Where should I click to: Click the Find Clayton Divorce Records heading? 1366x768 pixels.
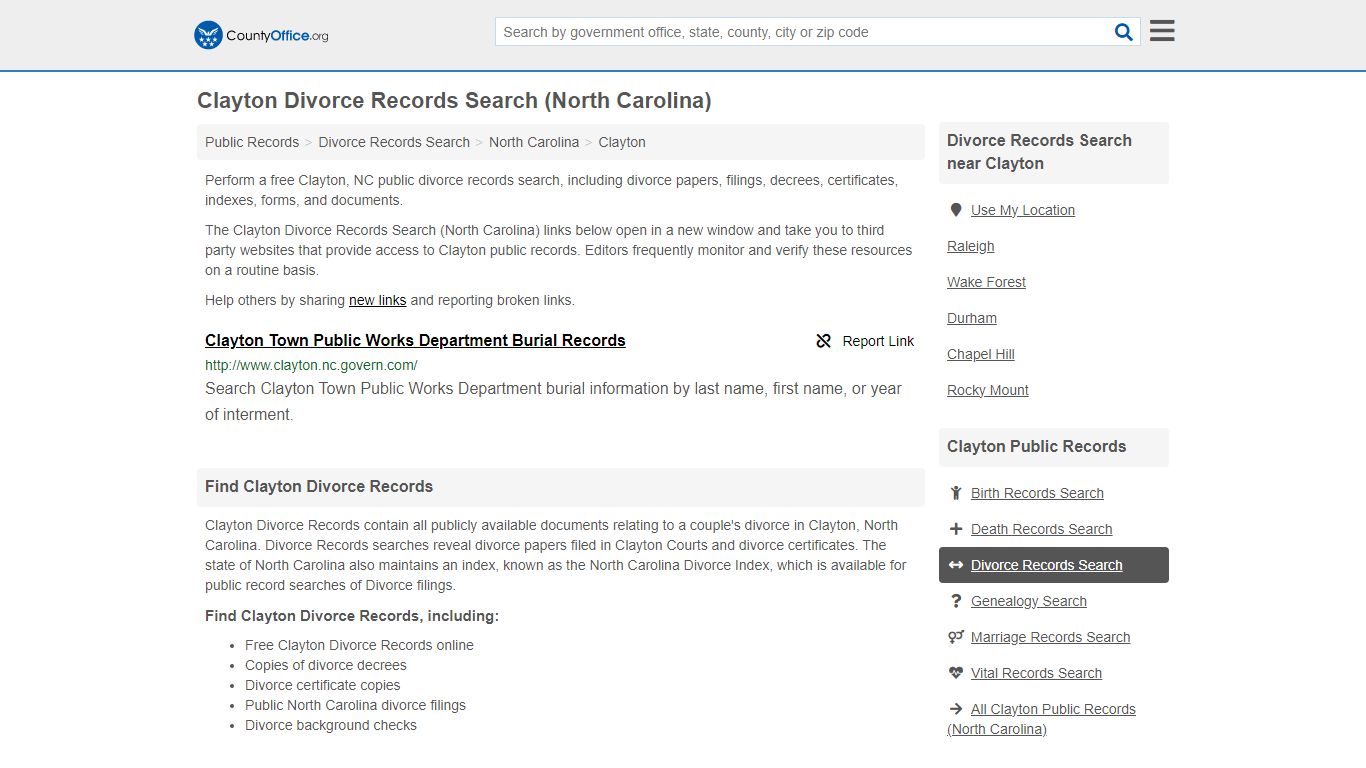pos(319,486)
